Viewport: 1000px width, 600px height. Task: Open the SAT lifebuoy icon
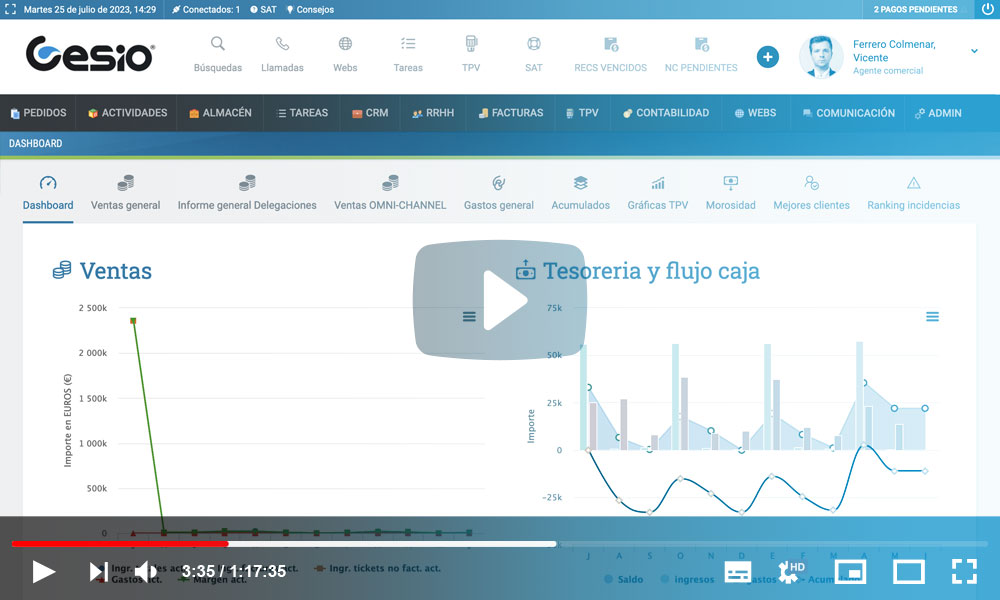534,44
